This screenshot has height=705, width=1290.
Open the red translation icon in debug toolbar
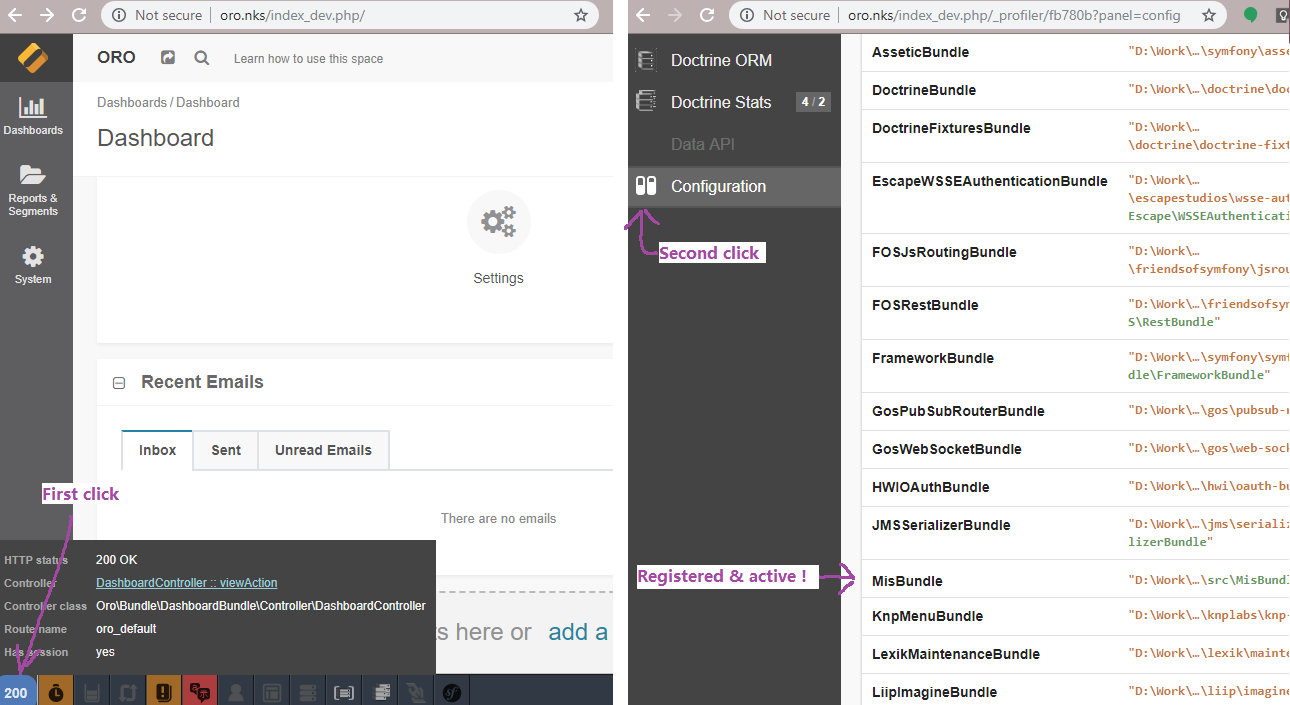point(200,690)
